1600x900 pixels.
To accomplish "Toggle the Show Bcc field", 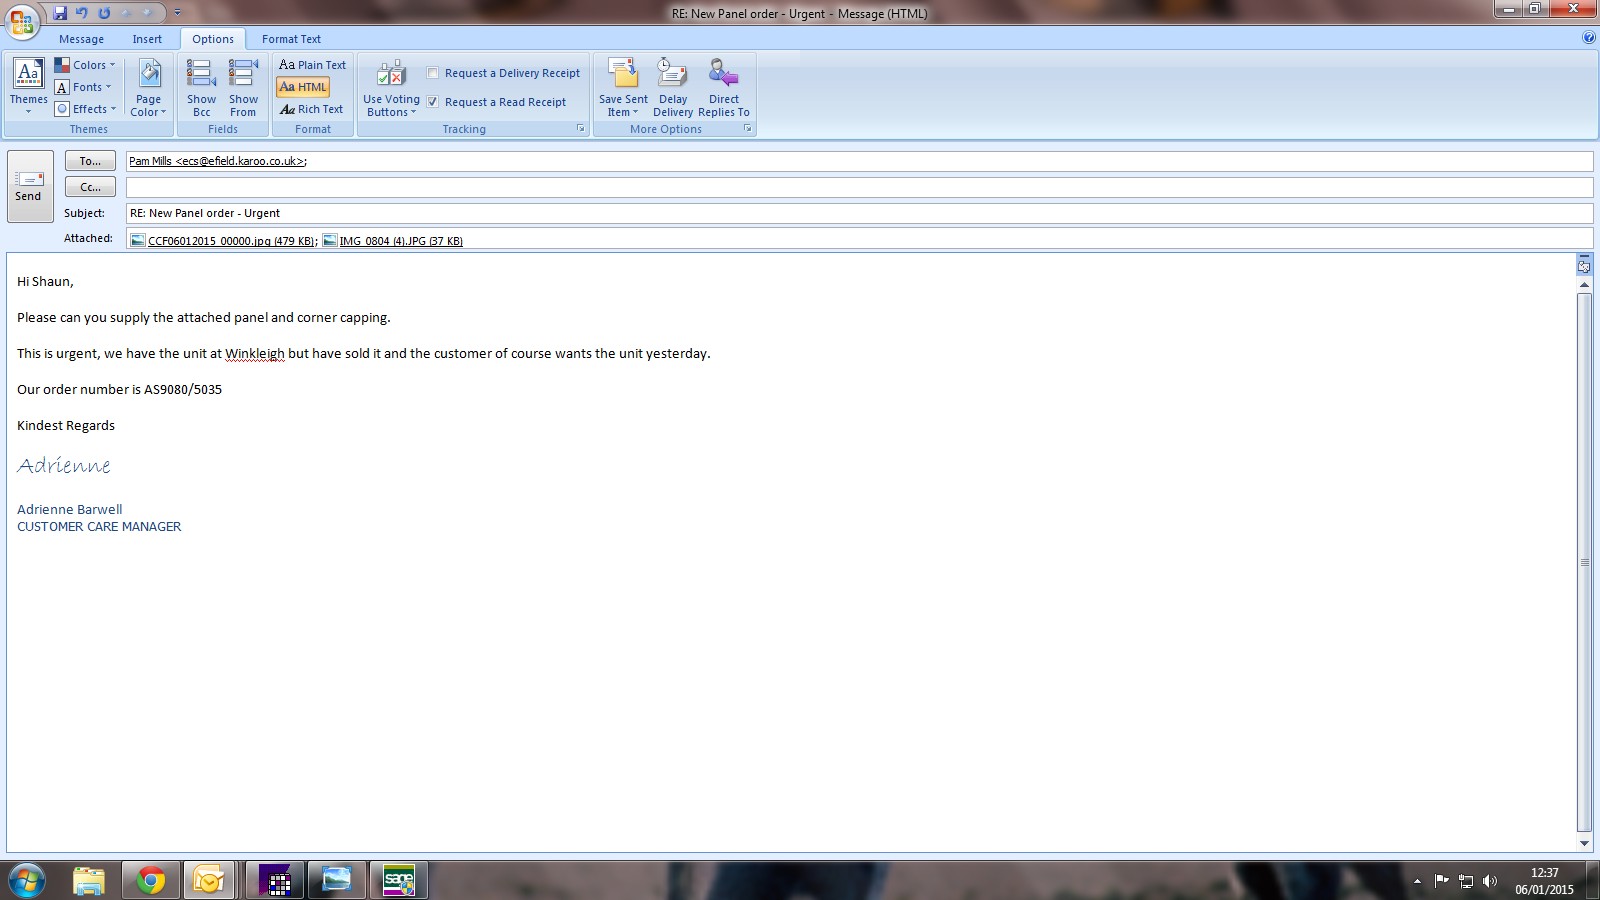I will click(201, 88).
